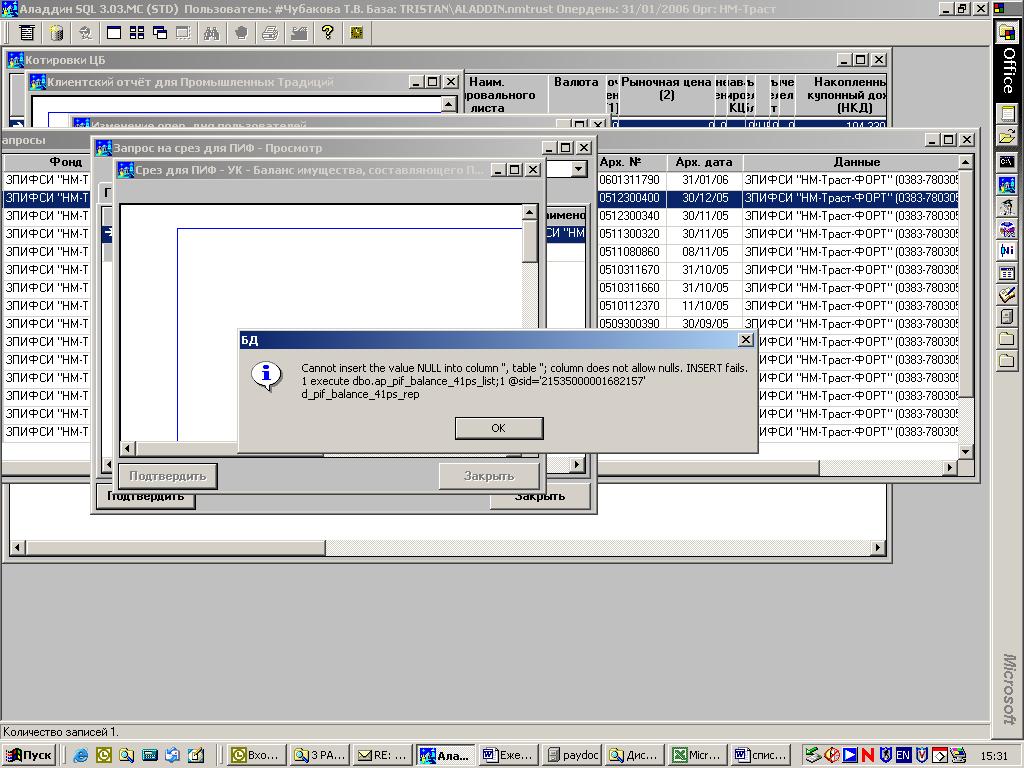
Task: Click the Office logo on the shortcut bar
Action: [x=1007, y=31]
